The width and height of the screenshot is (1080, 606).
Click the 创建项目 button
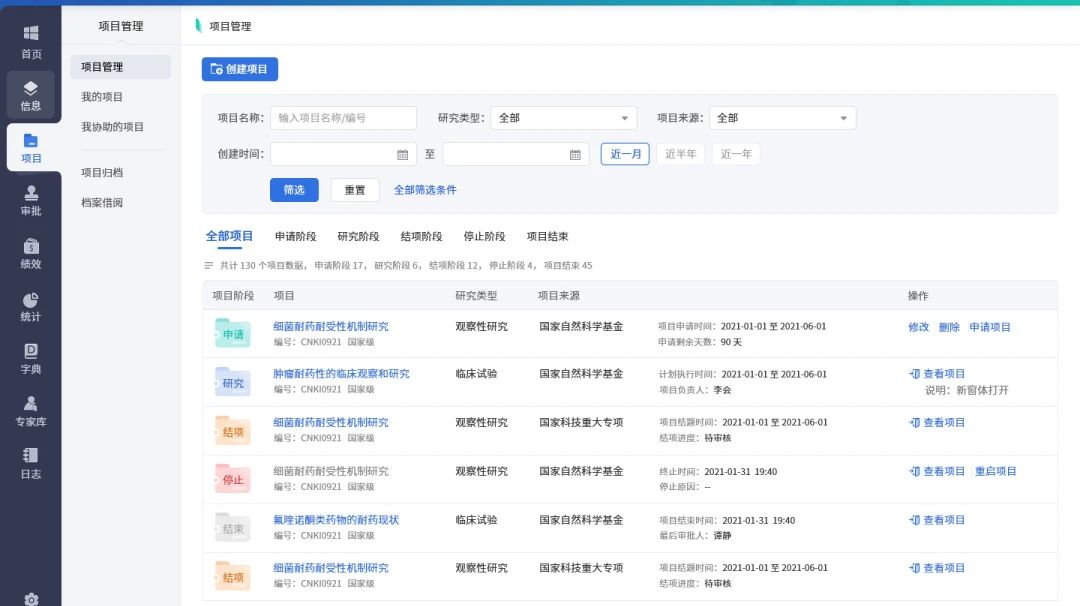pyautogui.click(x=240, y=69)
